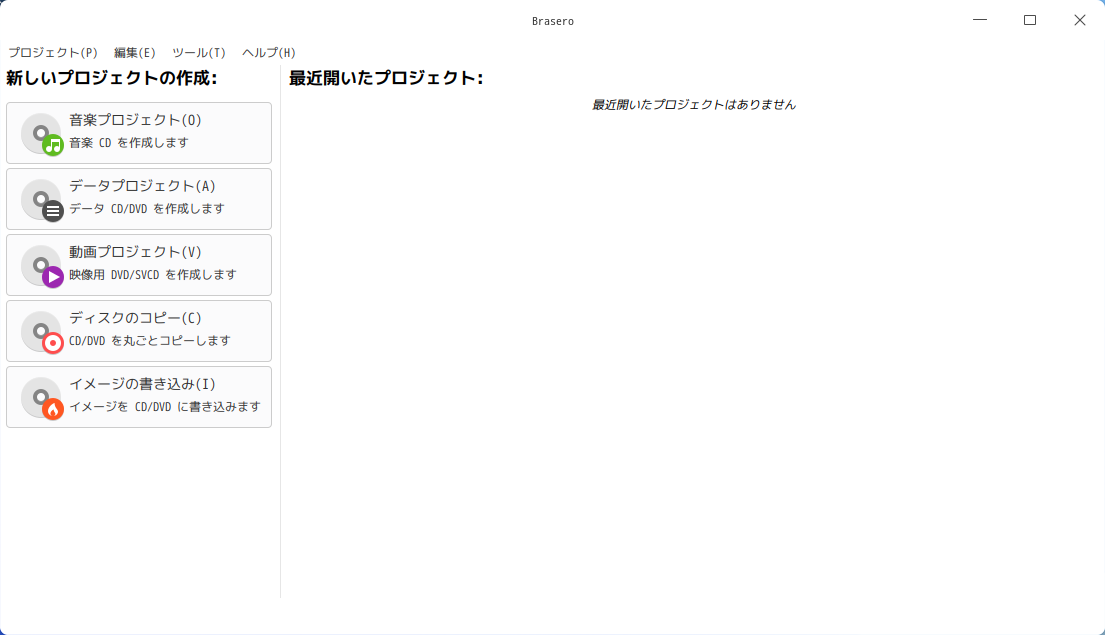Viewport: 1105px width, 635px height.
Task: Click the music disc icon with green note
Action: [42, 134]
